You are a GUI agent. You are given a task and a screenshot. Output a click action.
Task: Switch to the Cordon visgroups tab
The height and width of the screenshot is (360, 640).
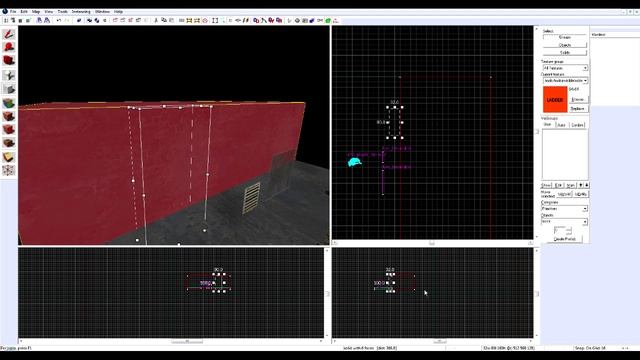[x=577, y=124]
